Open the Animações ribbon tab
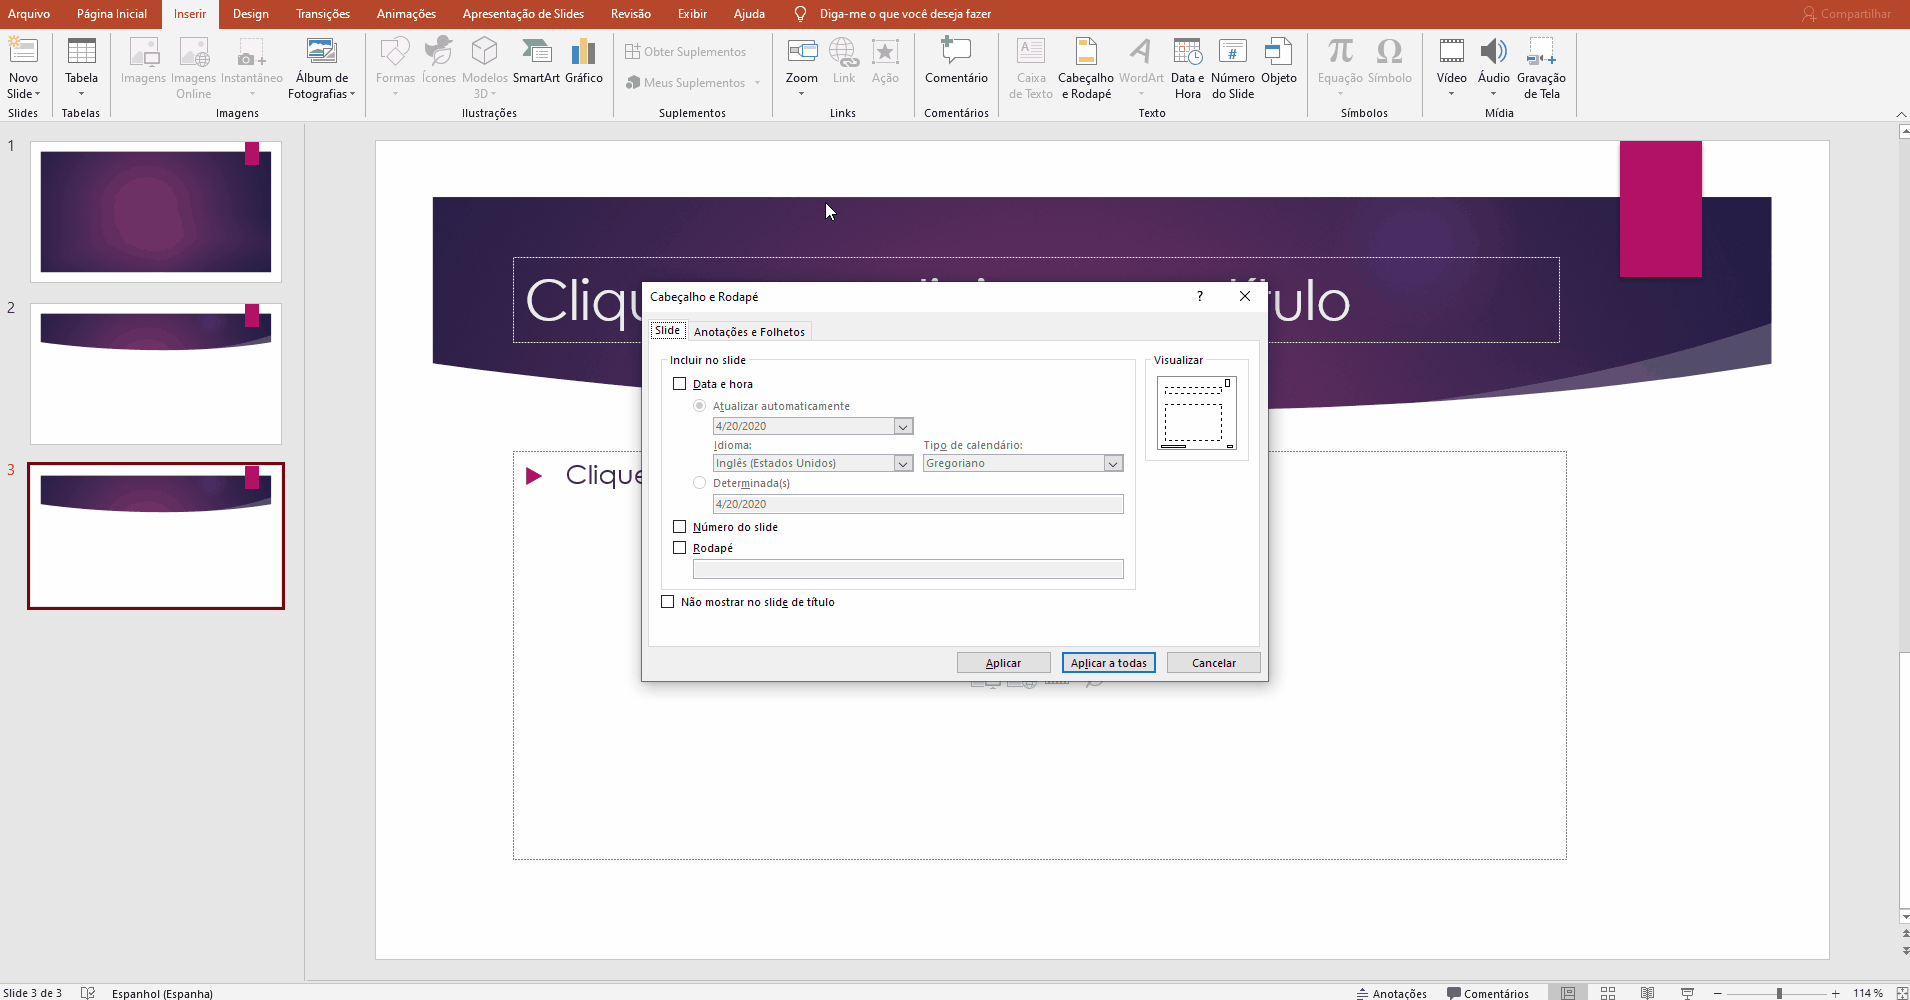 point(406,14)
